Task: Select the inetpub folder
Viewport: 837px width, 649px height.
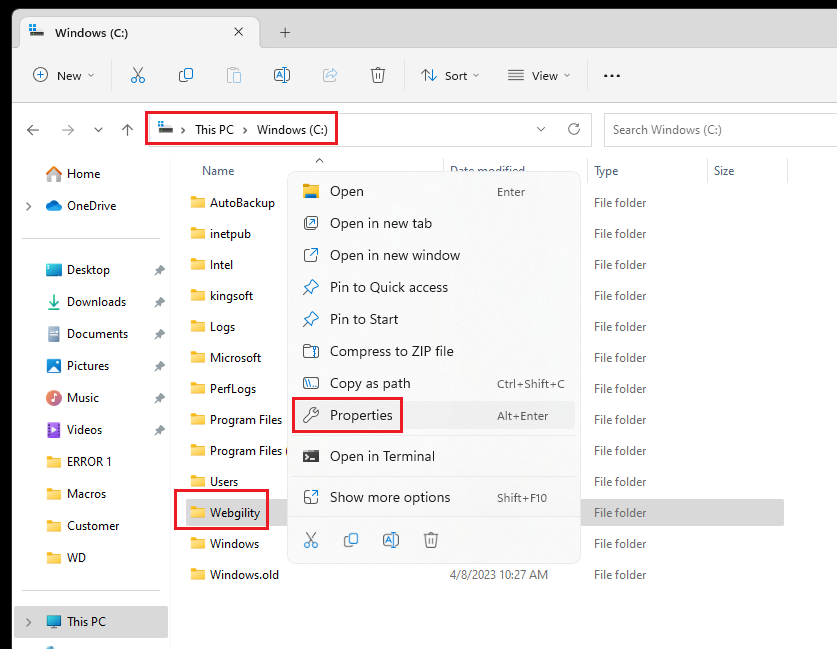Action: pyautogui.click(x=221, y=234)
